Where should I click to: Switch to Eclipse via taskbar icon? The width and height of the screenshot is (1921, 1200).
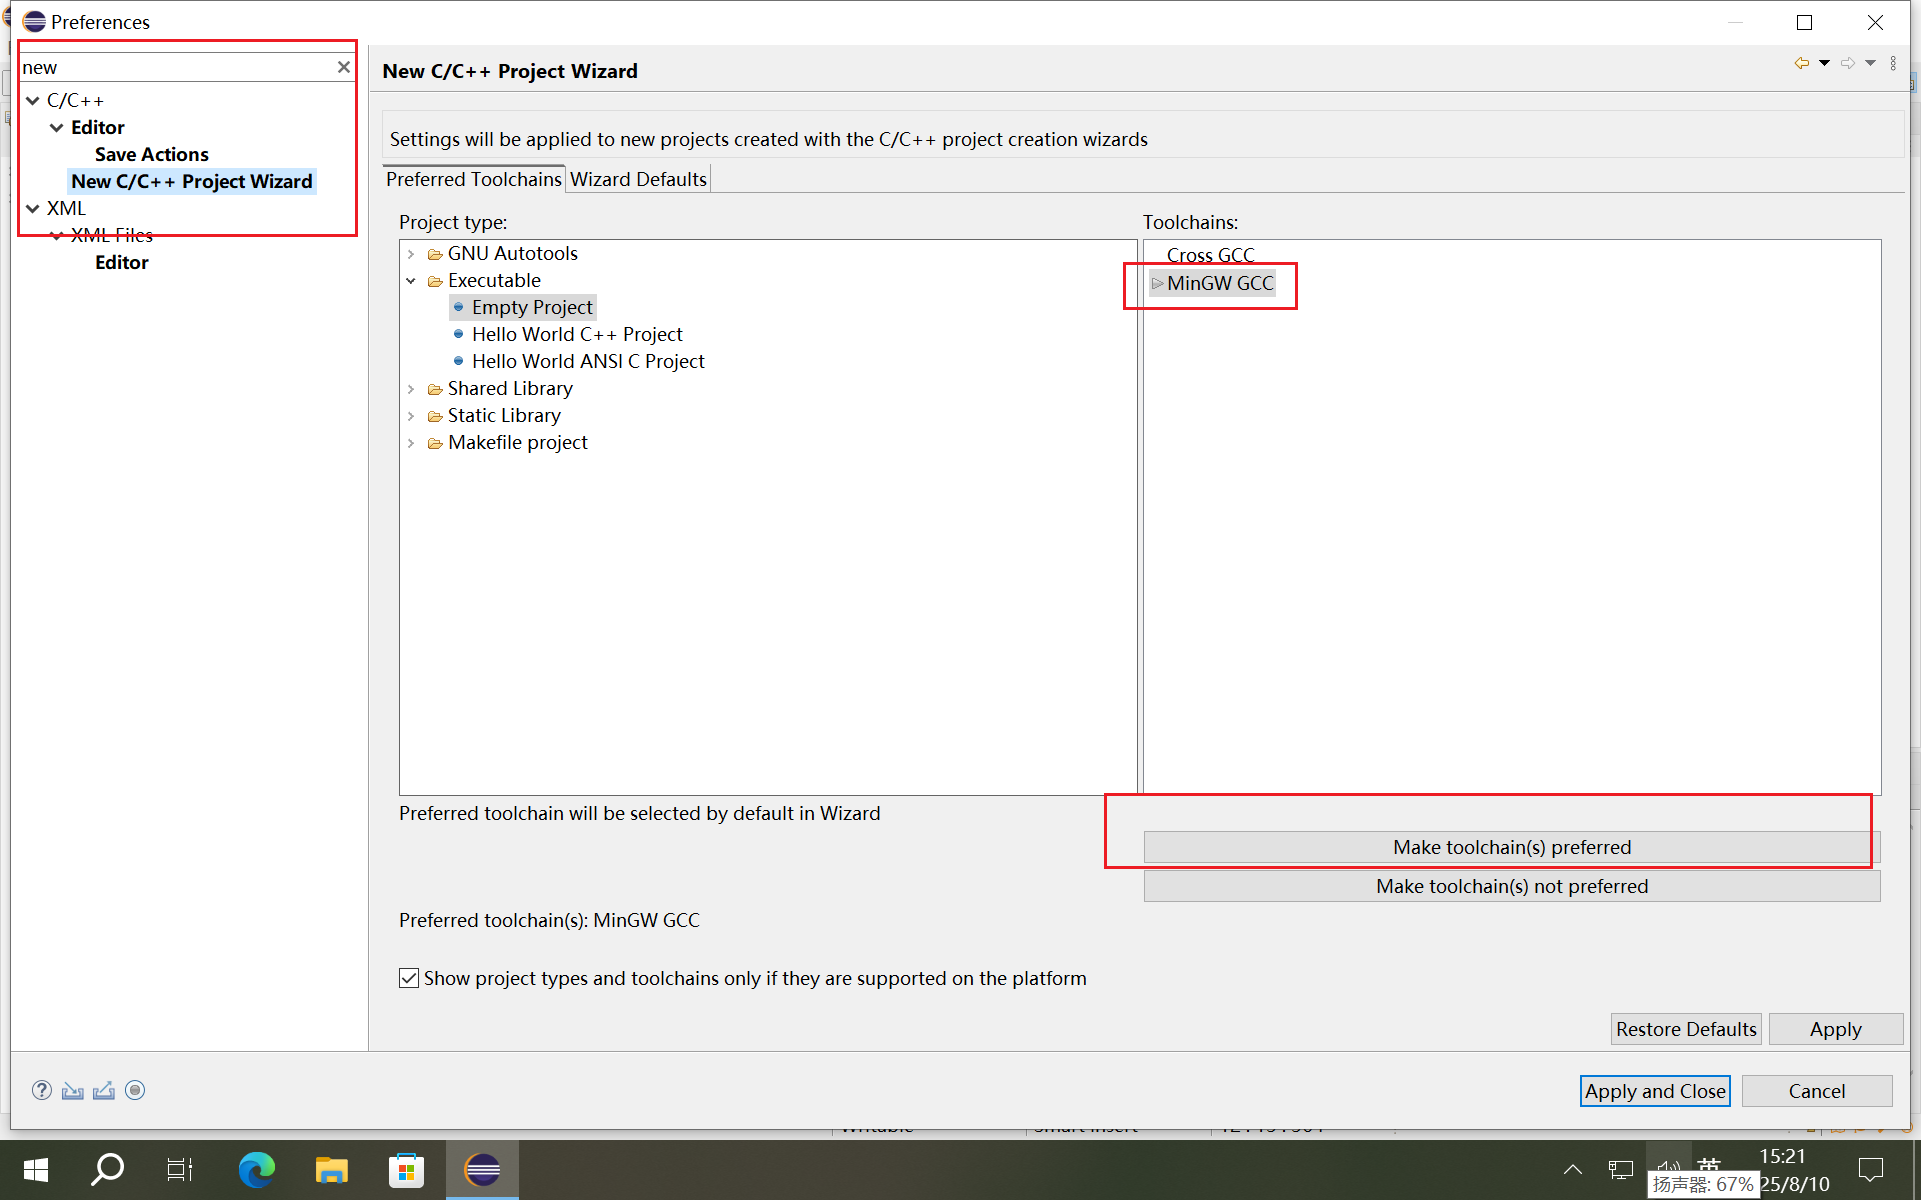pos(482,1170)
